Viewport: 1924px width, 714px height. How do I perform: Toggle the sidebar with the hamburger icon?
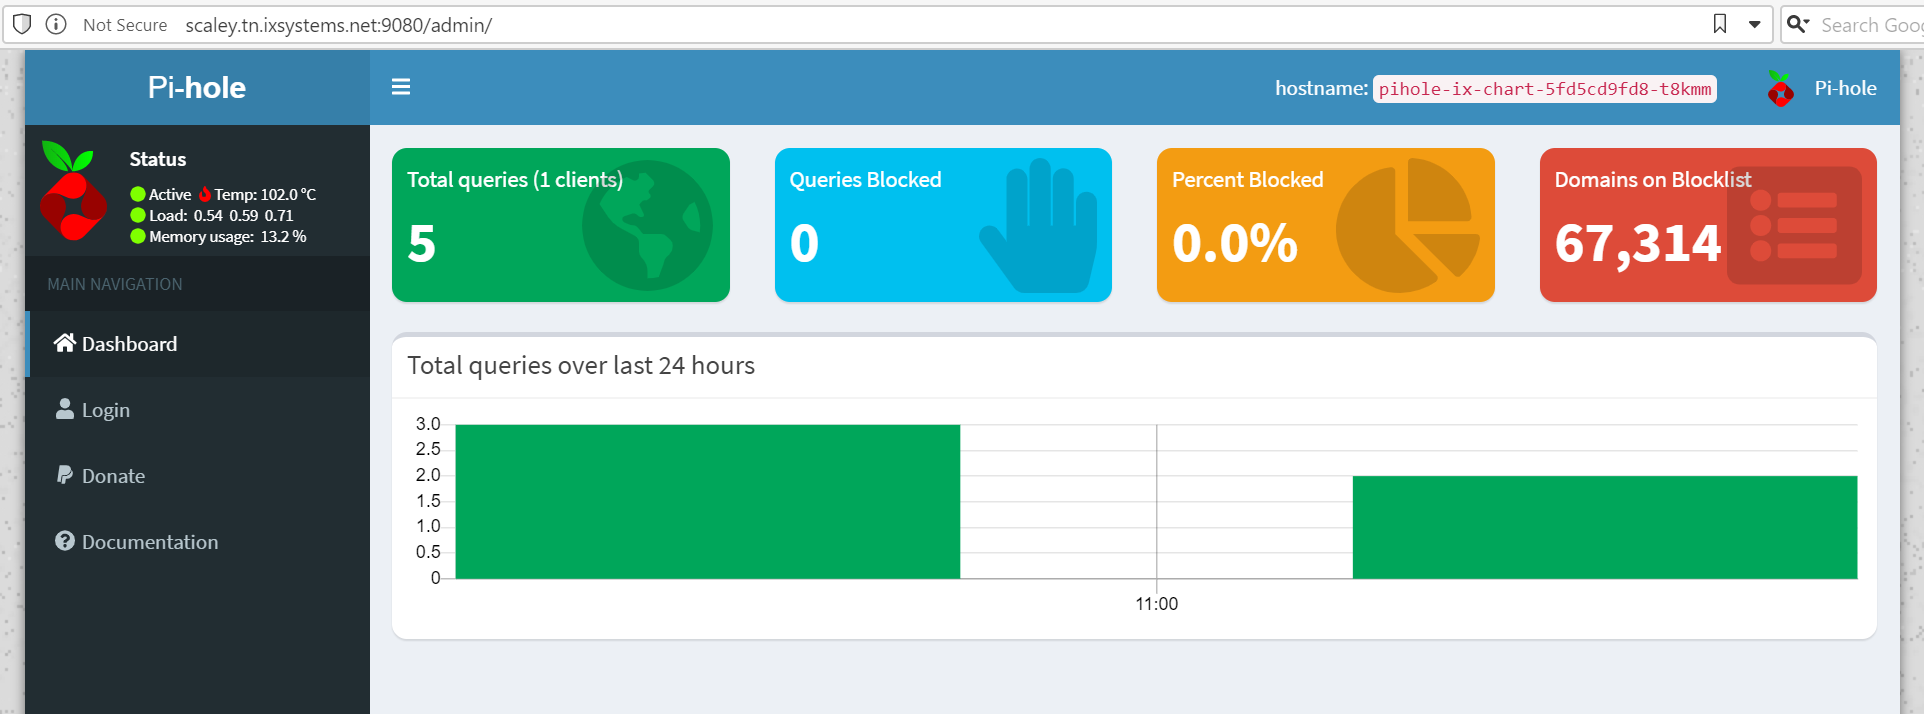[401, 87]
